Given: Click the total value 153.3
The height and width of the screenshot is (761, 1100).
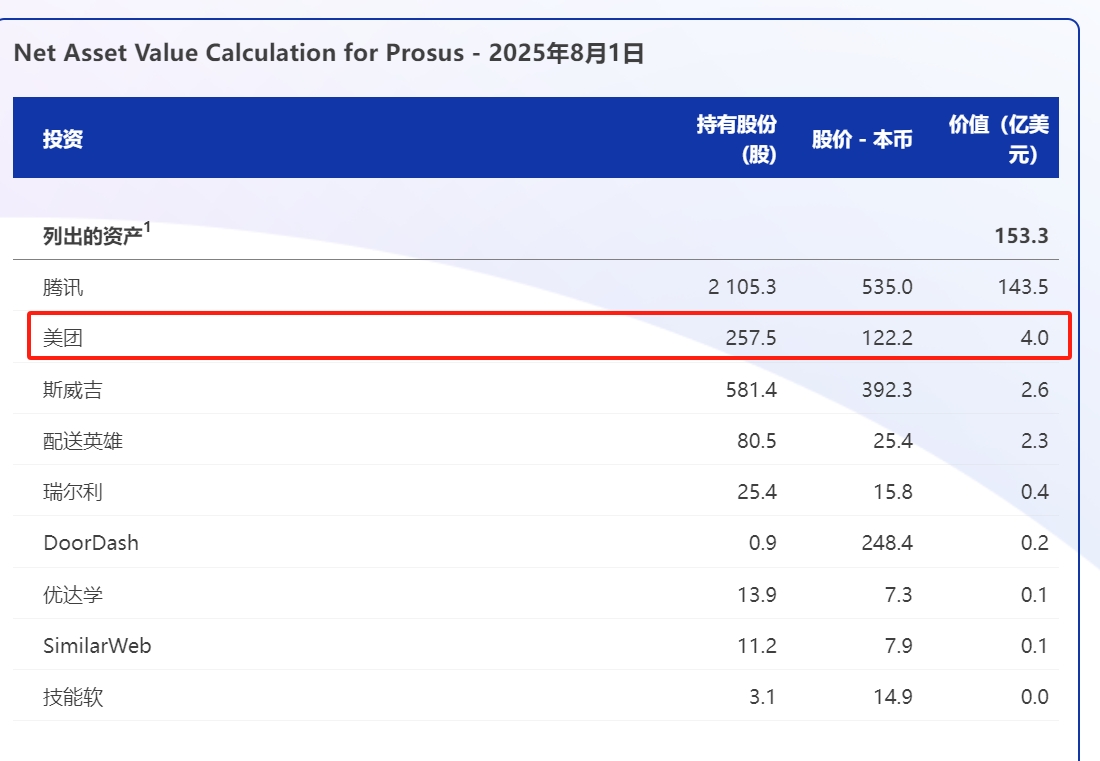Looking at the screenshot, I should pos(1021,236).
